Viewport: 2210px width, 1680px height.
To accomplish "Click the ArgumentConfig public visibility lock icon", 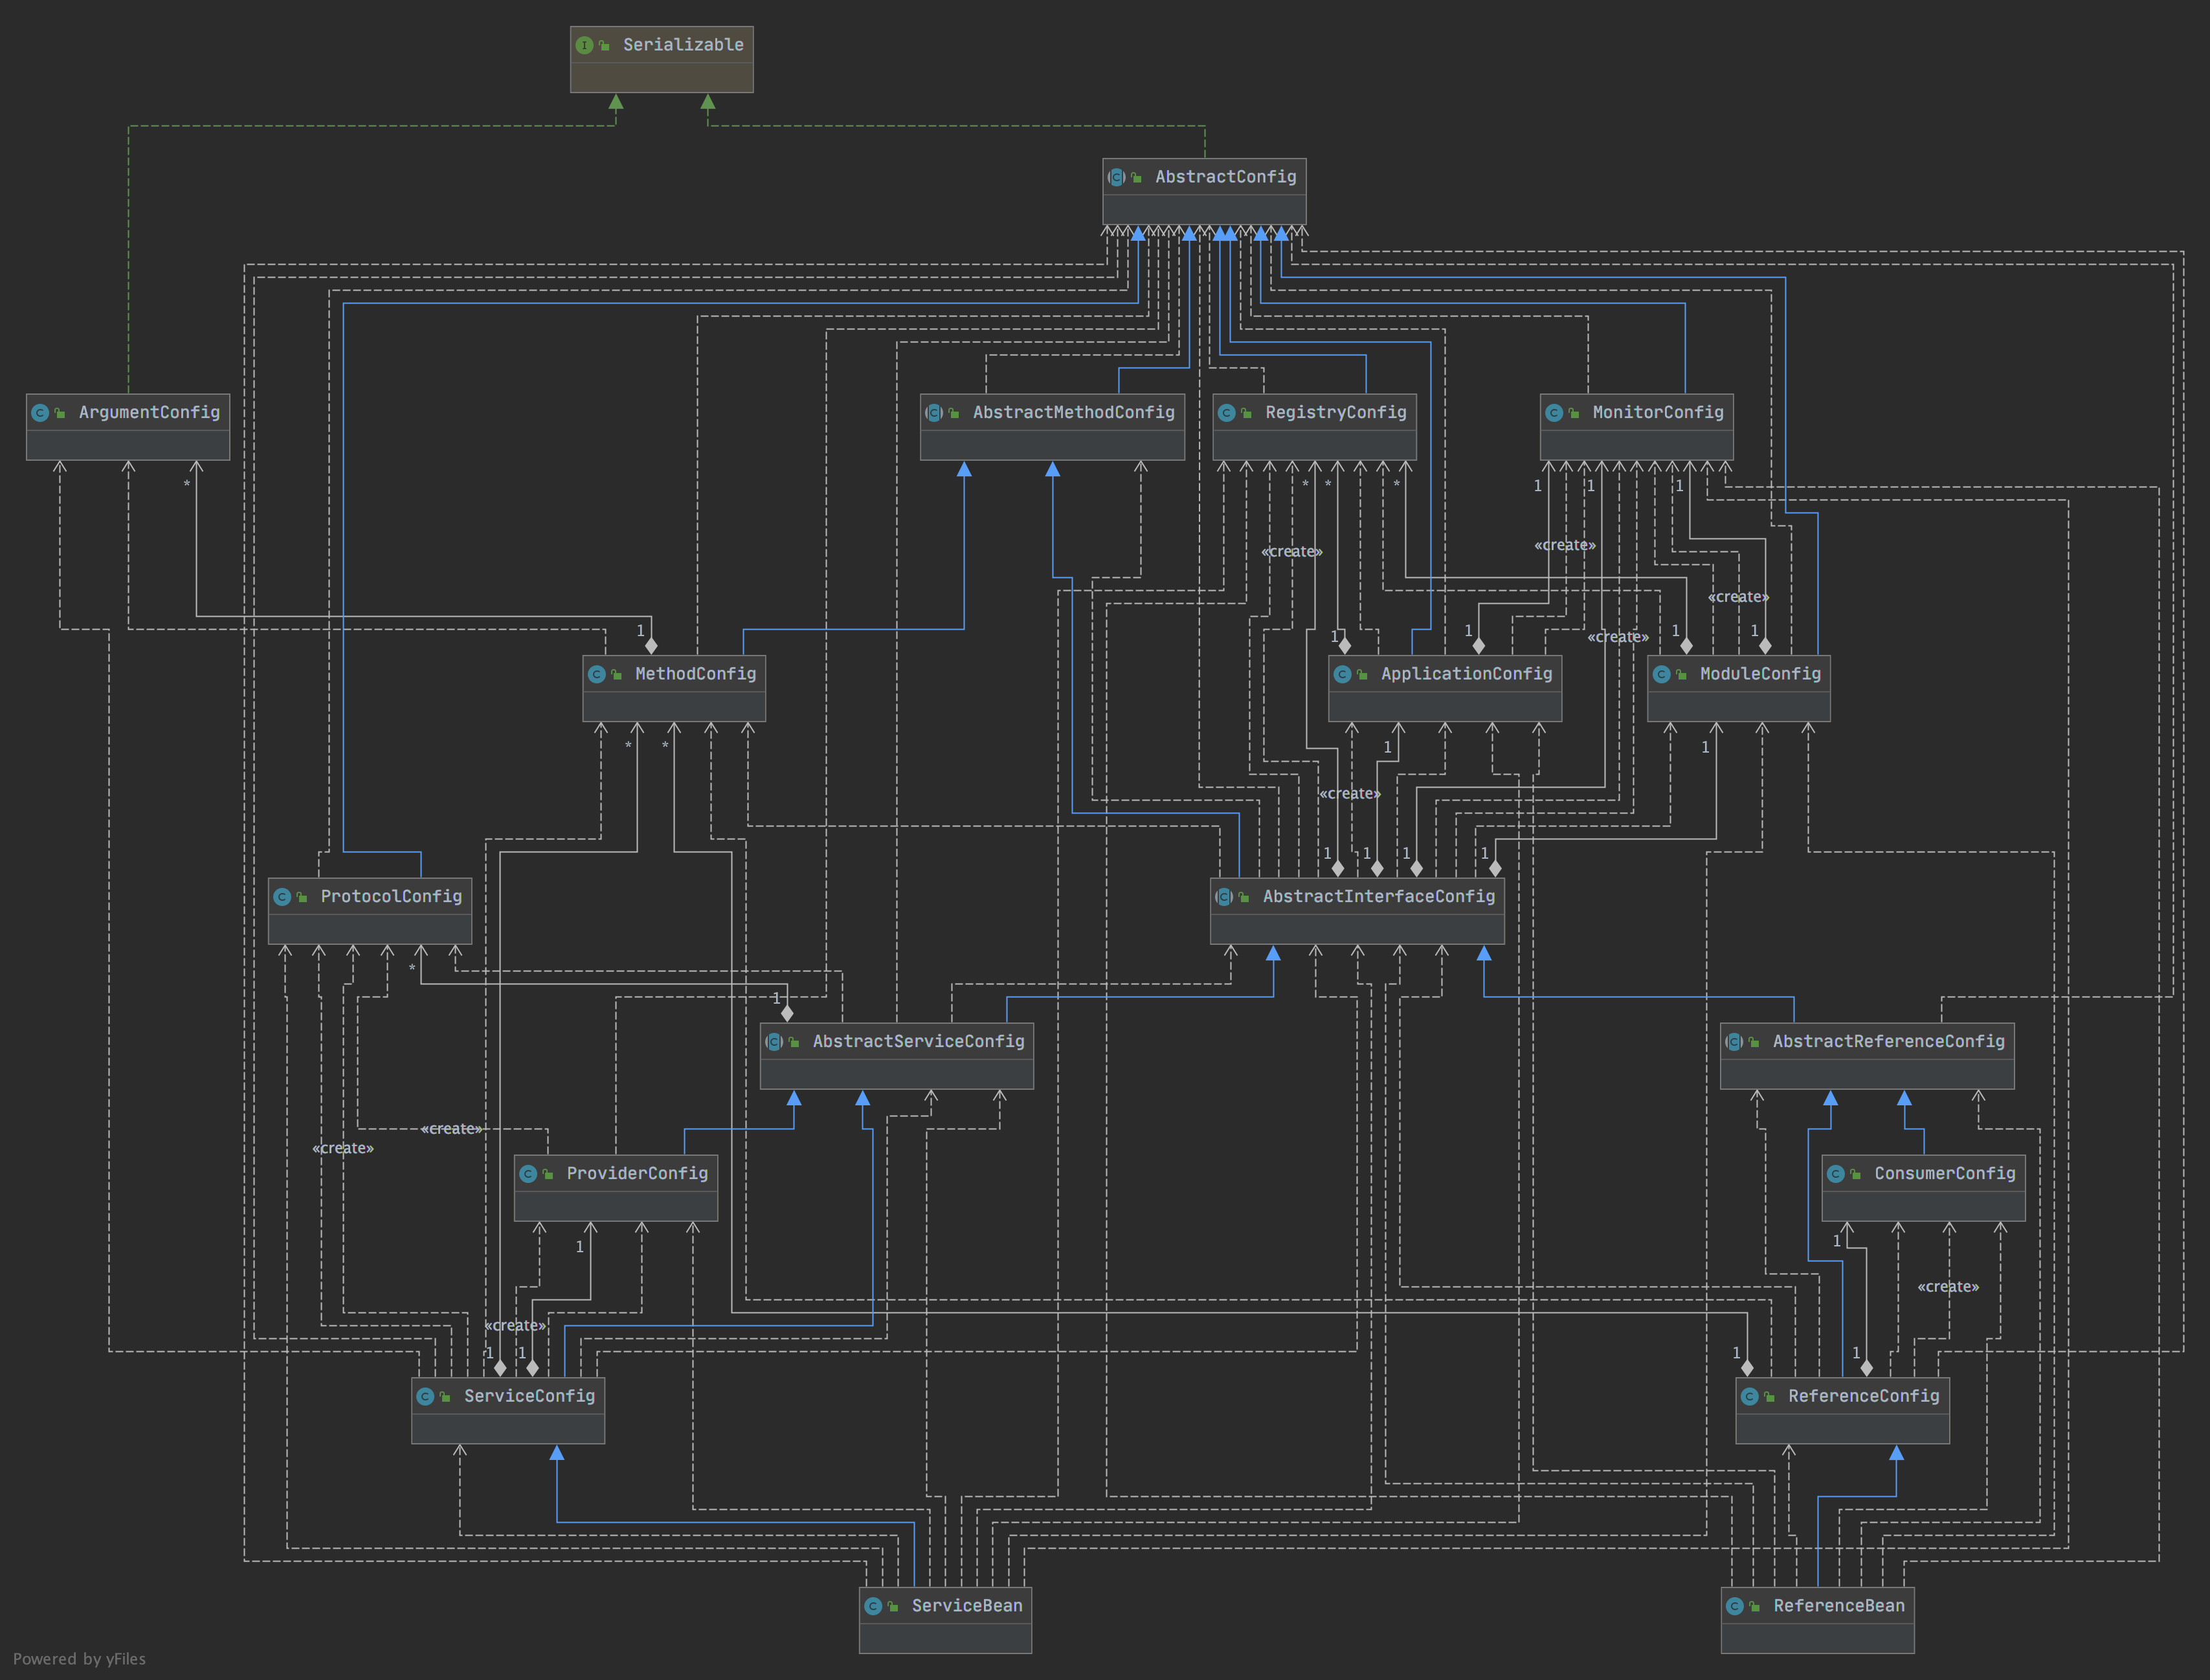I will pos(60,413).
